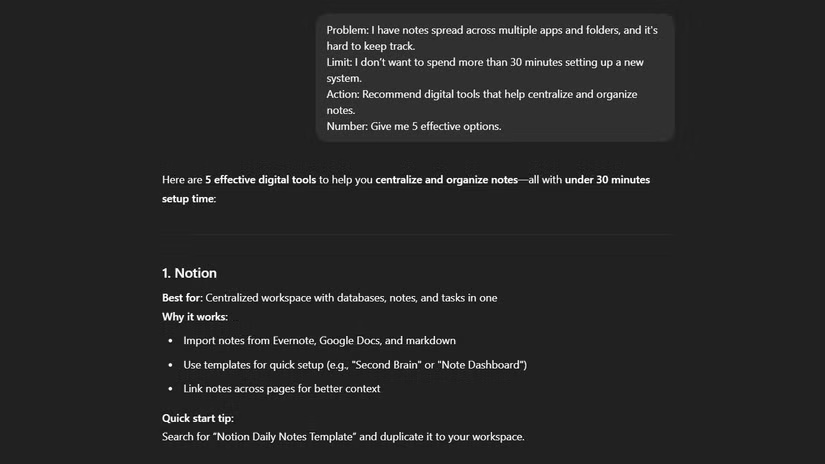The width and height of the screenshot is (825, 464).
Task: Click the "Problem:" line in the prompt
Action: (x=491, y=30)
